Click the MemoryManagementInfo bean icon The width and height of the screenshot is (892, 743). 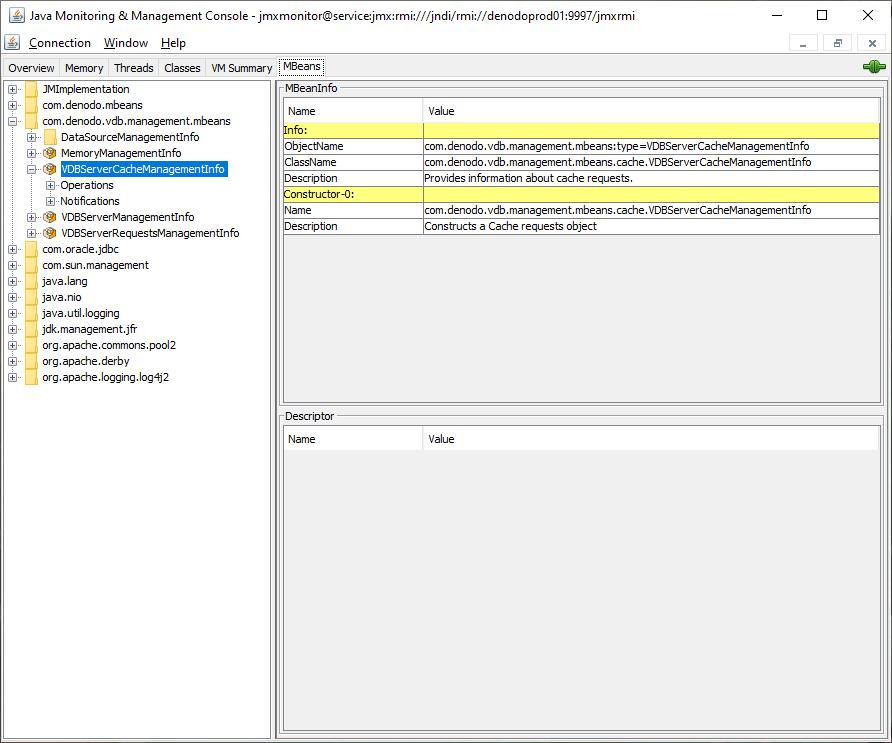50,153
